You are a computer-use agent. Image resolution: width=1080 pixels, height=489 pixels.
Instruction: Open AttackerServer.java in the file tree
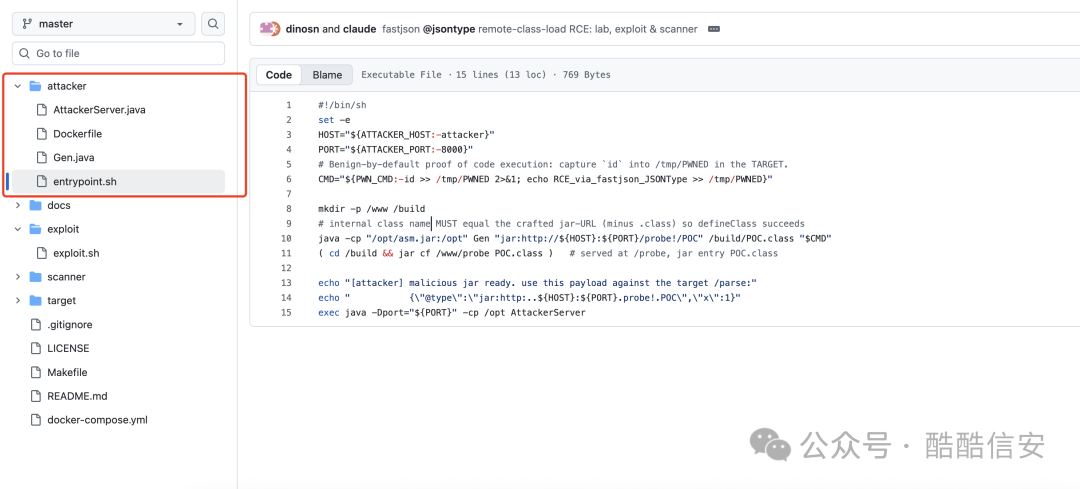[99, 110]
